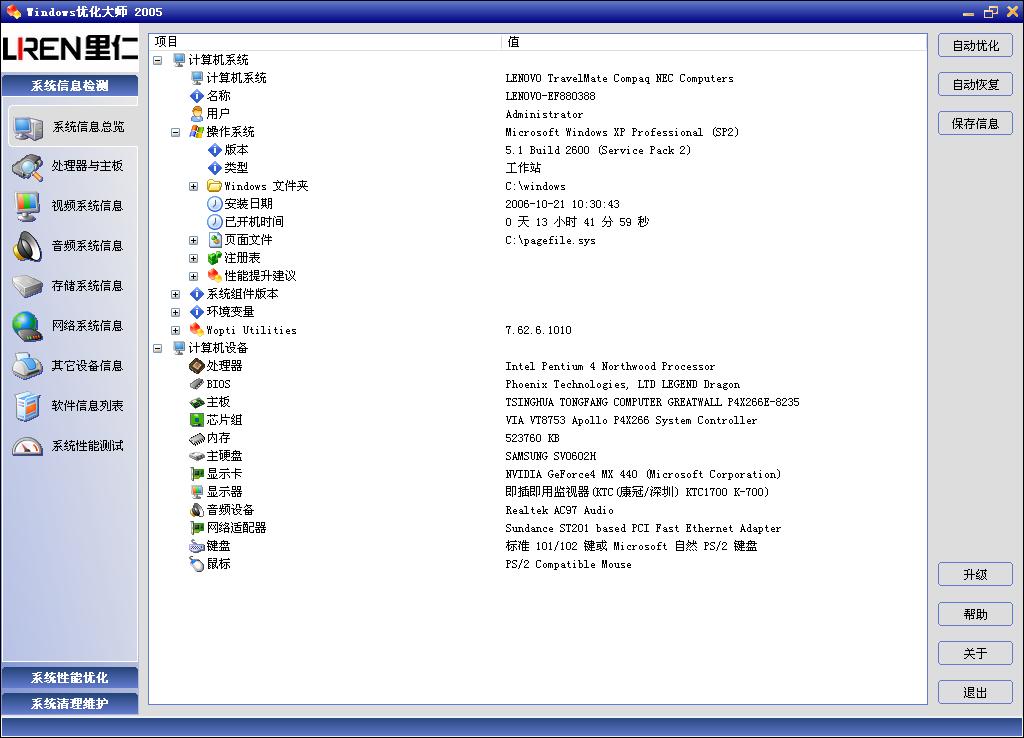
Task: Select the 处理器与主板 magnifier icon
Action: pos(27,167)
